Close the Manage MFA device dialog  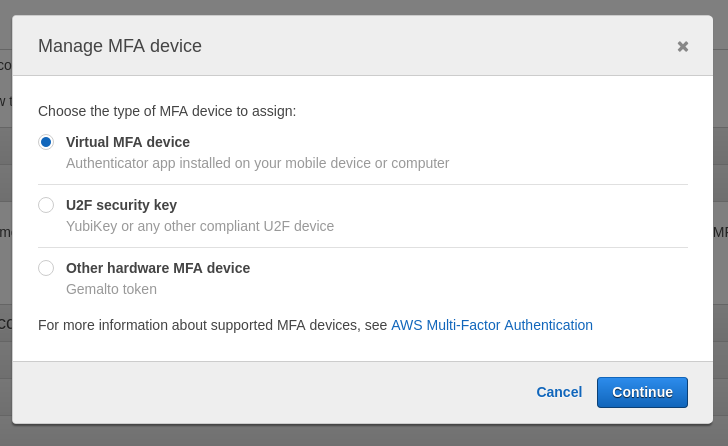(x=682, y=46)
